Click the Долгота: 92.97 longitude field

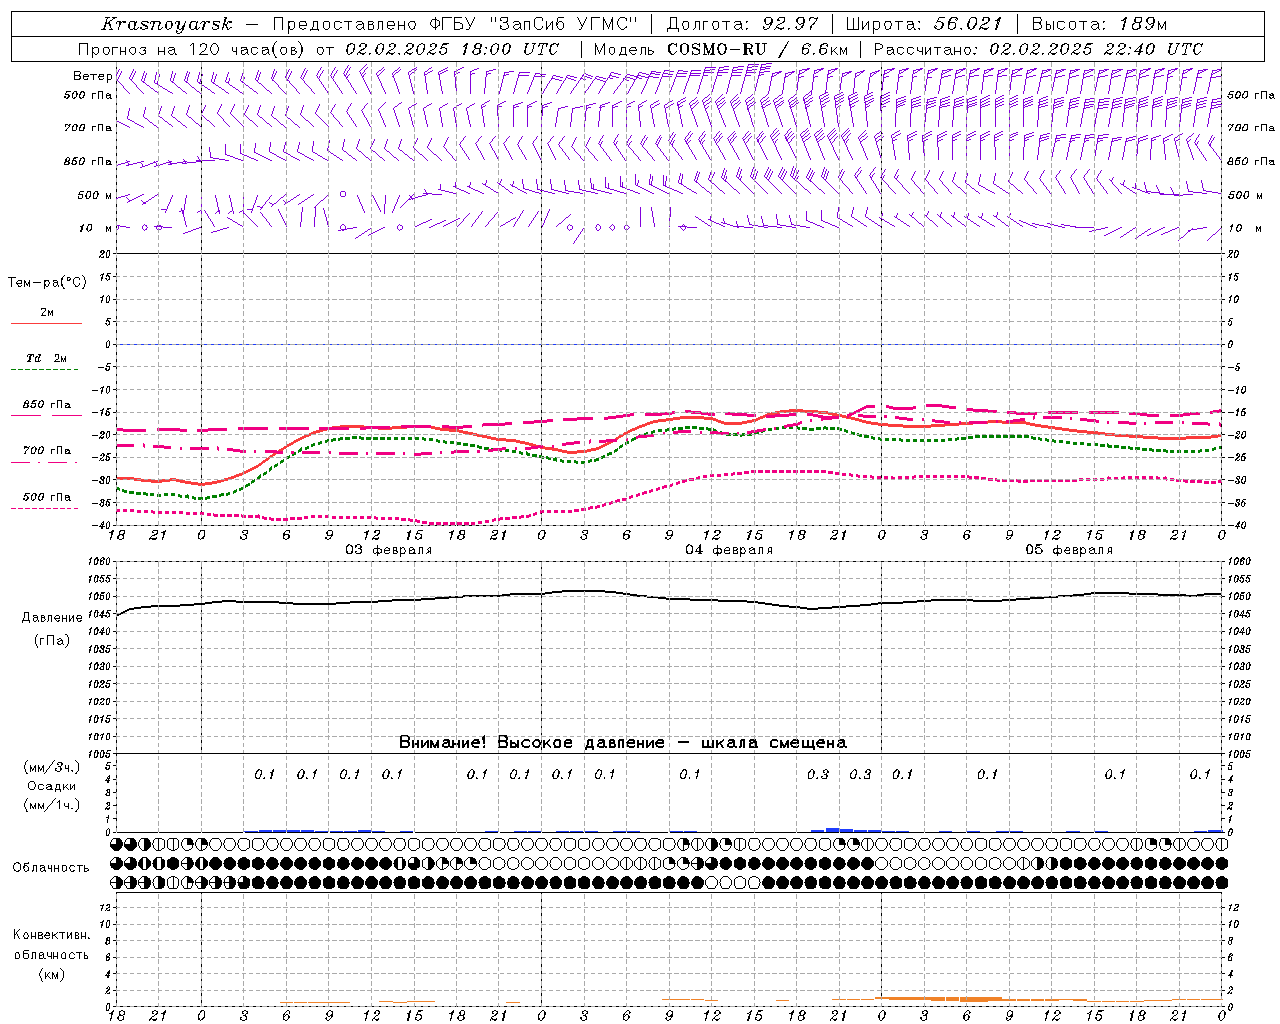[x=742, y=24]
